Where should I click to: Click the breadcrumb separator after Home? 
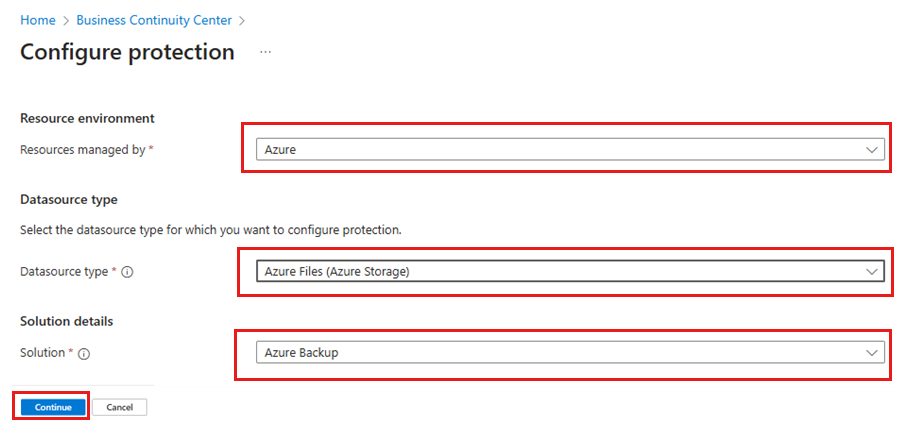pos(66,21)
